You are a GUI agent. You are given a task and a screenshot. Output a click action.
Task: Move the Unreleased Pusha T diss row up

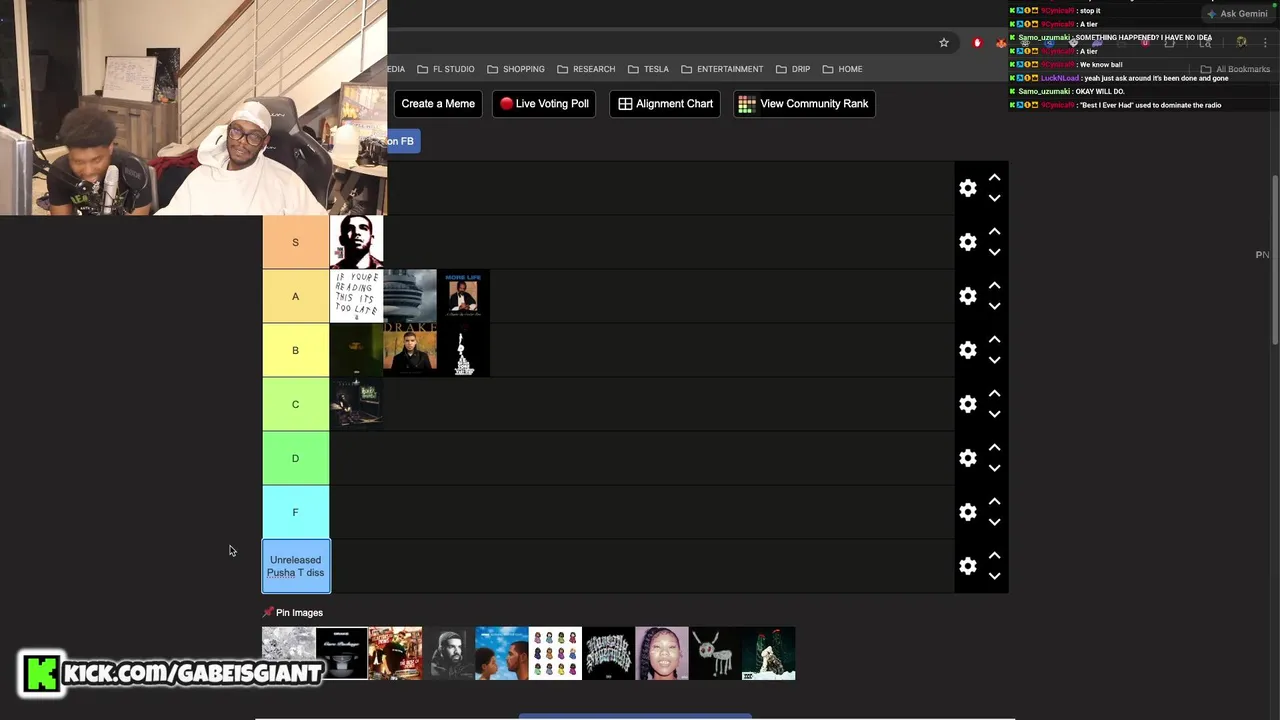(994, 555)
